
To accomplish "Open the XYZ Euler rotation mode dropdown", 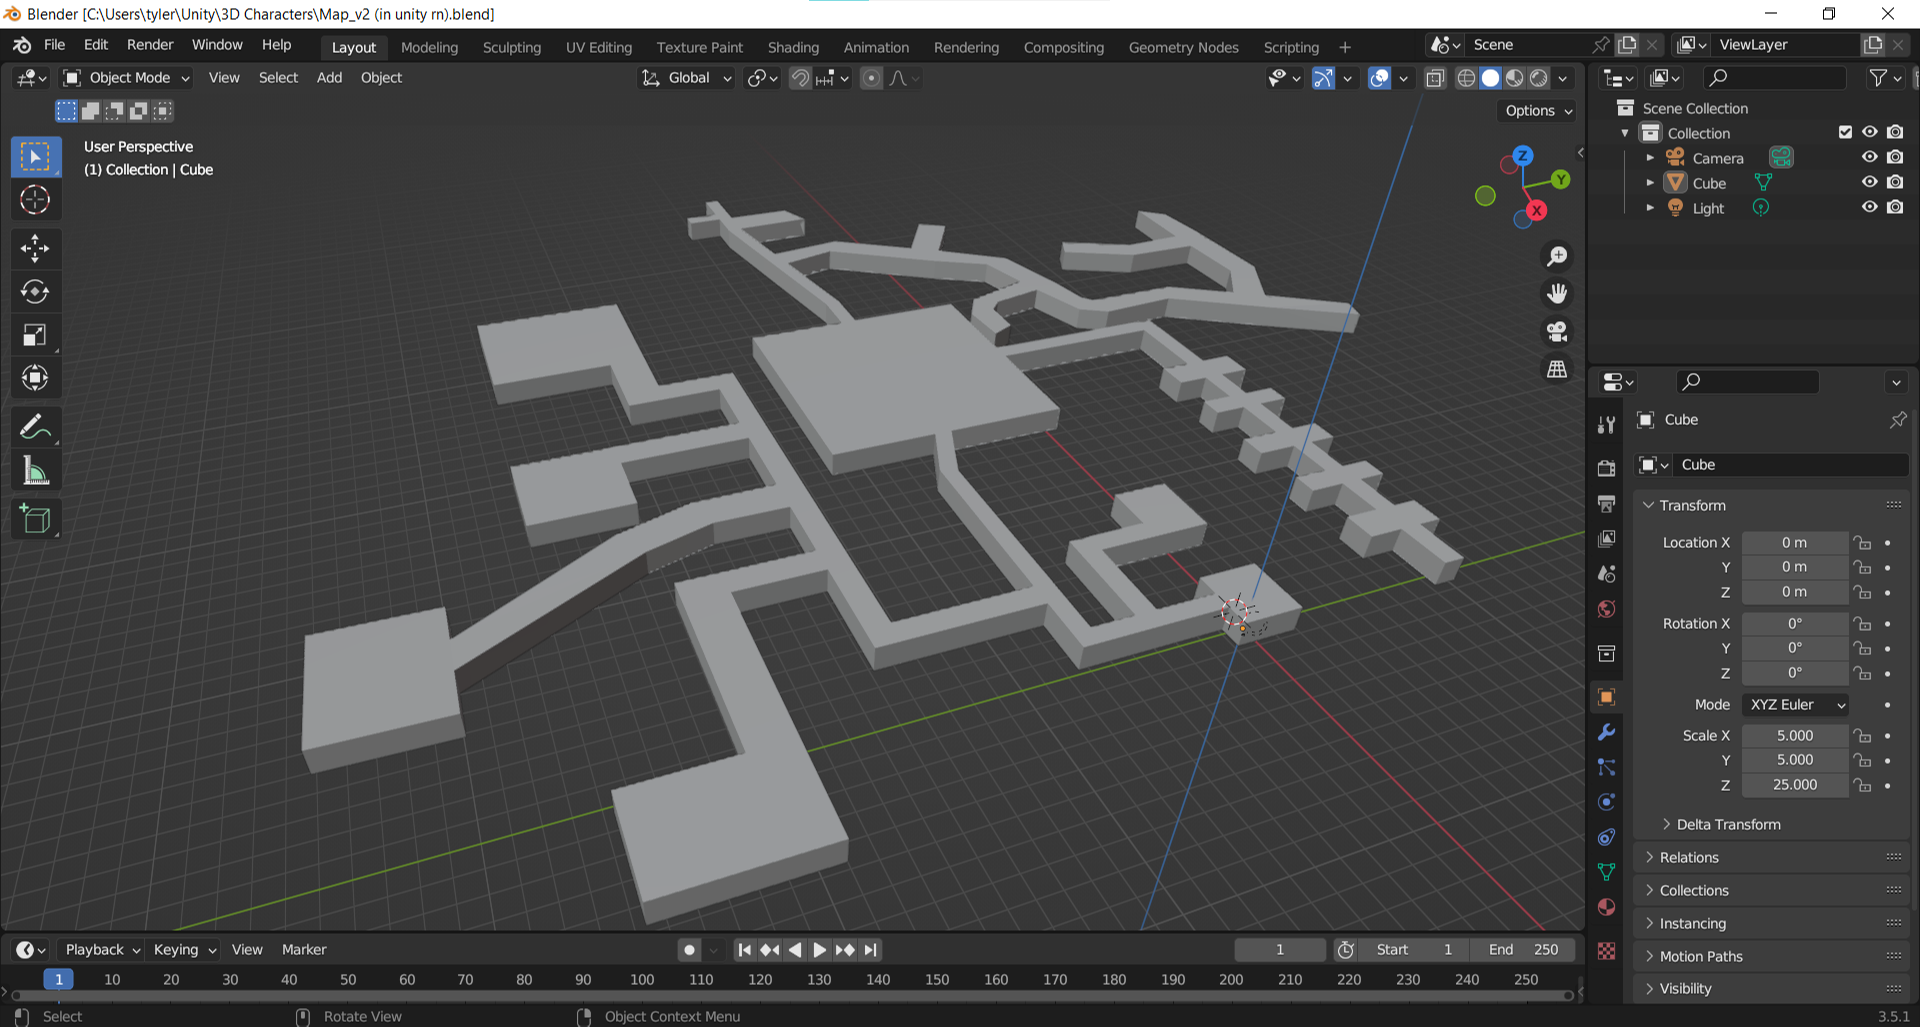I will (x=1795, y=705).
